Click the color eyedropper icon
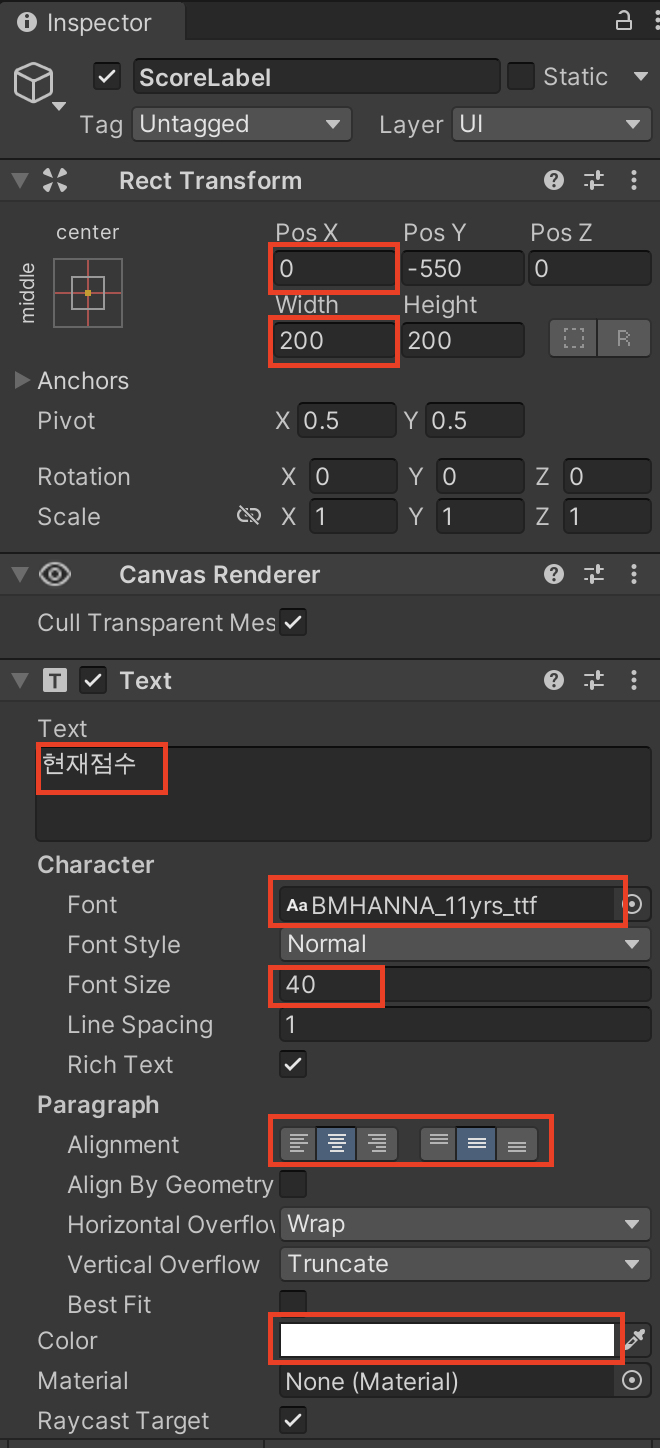The image size is (660, 1448). point(635,1341)
